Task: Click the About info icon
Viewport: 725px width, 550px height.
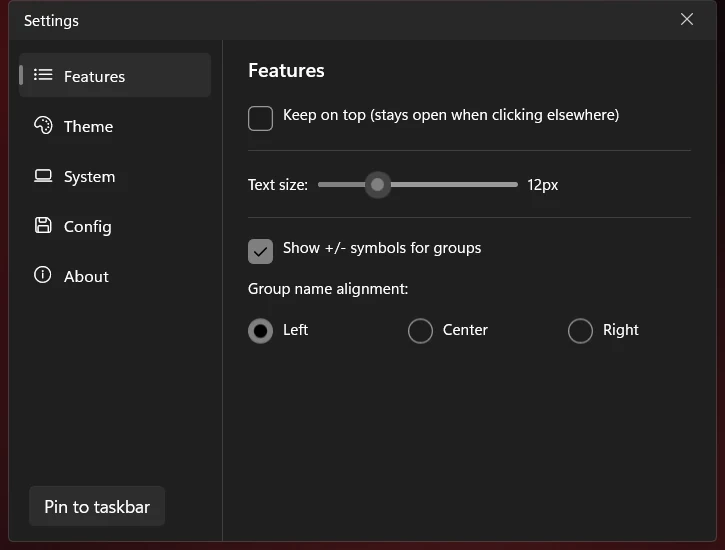Action: (43, 275)
